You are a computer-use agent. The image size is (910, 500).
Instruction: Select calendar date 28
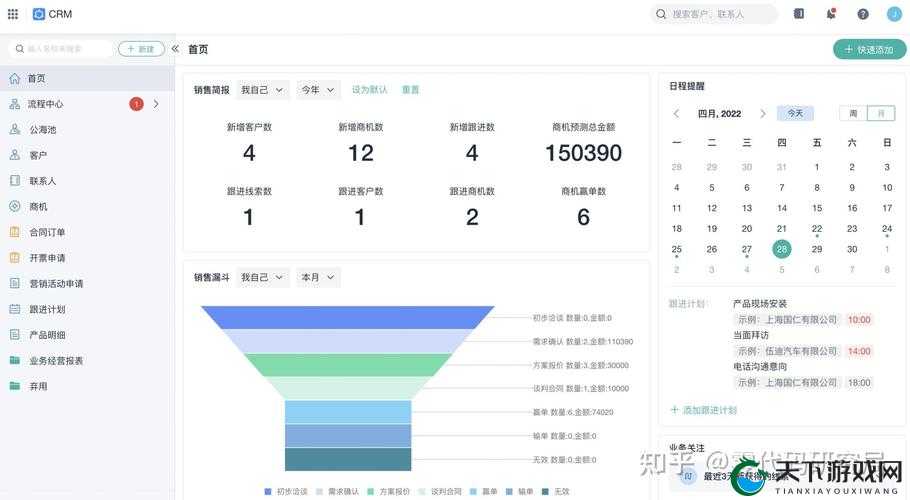coord(782,249)
